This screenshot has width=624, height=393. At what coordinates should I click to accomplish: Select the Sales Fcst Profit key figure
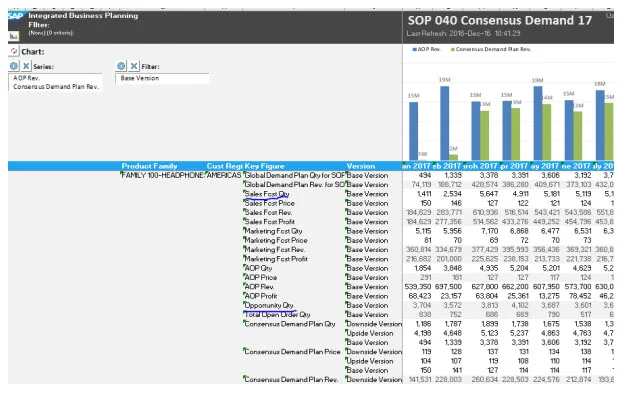point(269,222)
